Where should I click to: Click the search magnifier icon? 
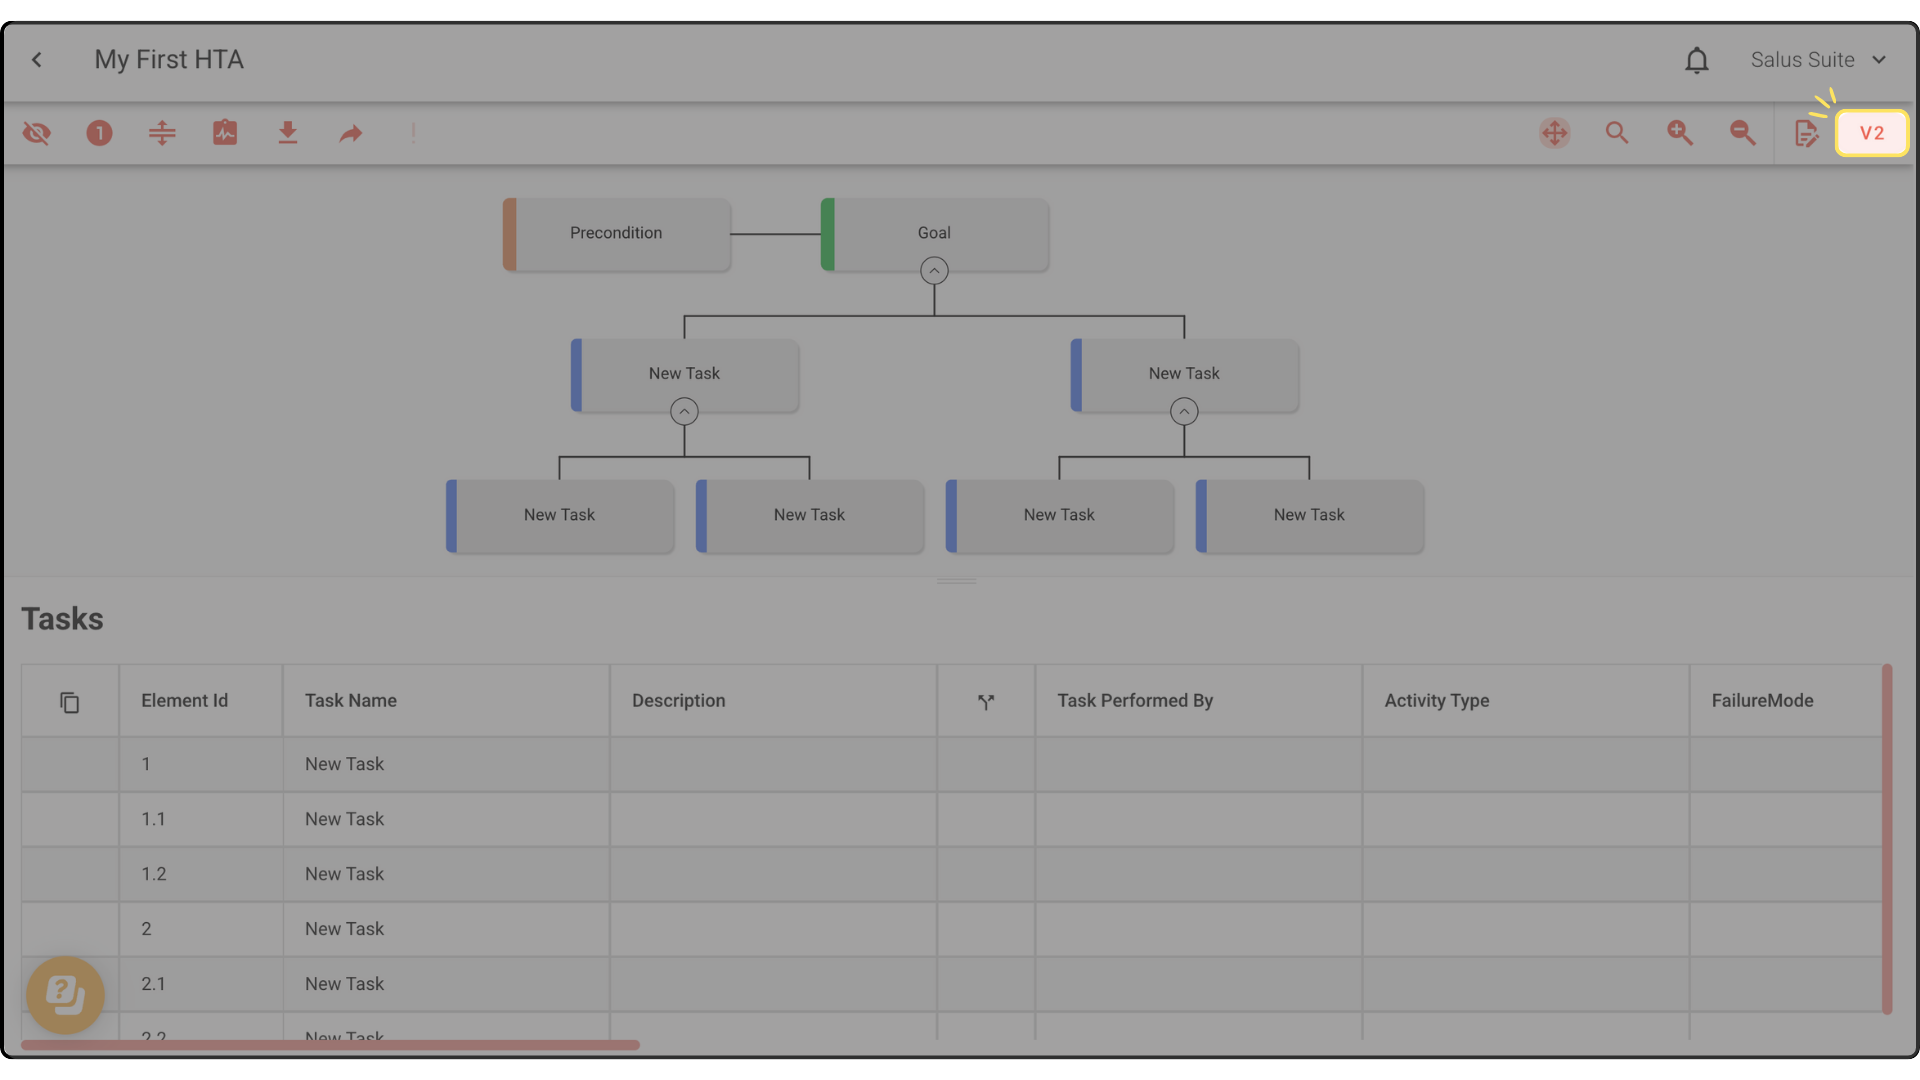[1617, 133]
